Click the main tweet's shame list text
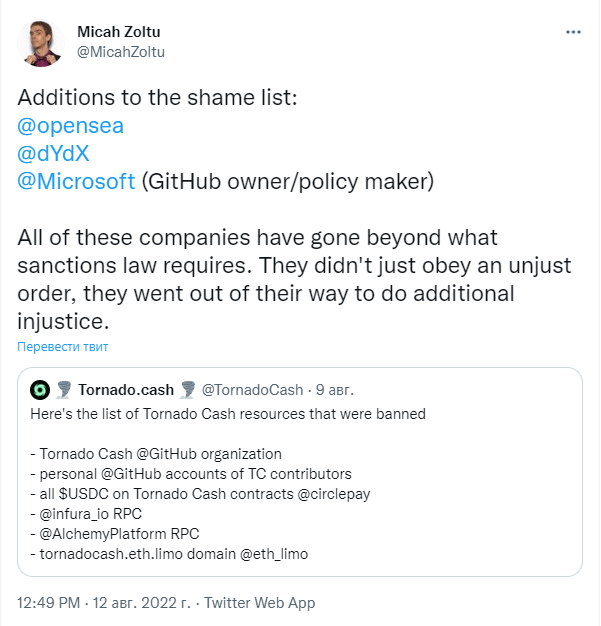 pyautogui.click(x=156, y=98)
